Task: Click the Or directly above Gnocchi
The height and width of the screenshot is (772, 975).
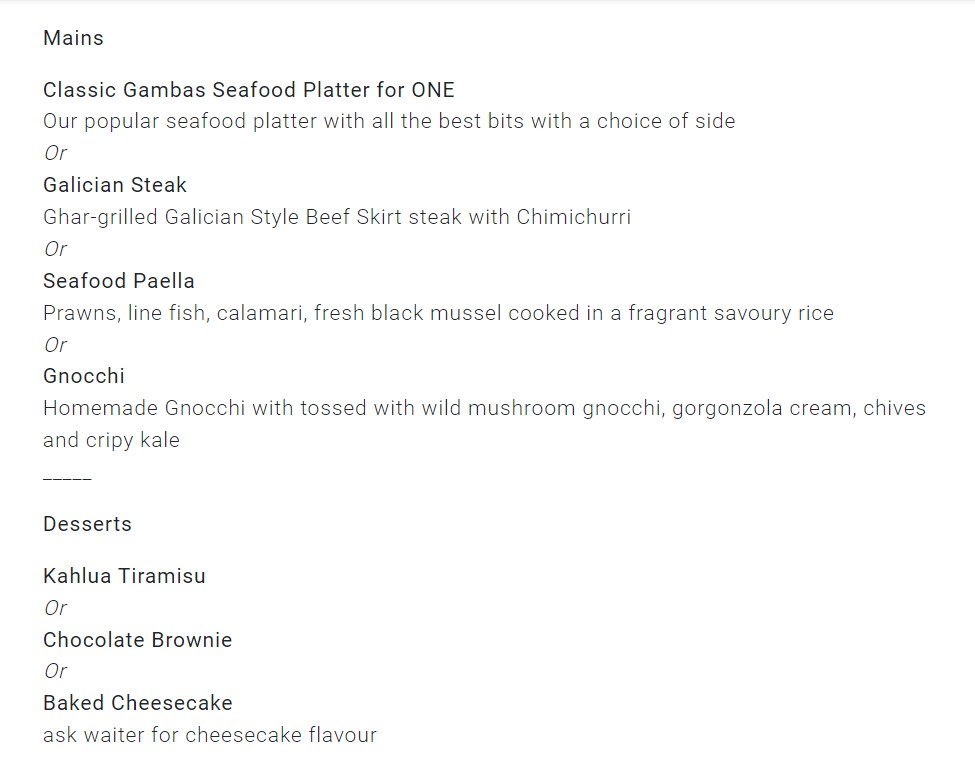Action: (55, 345)
